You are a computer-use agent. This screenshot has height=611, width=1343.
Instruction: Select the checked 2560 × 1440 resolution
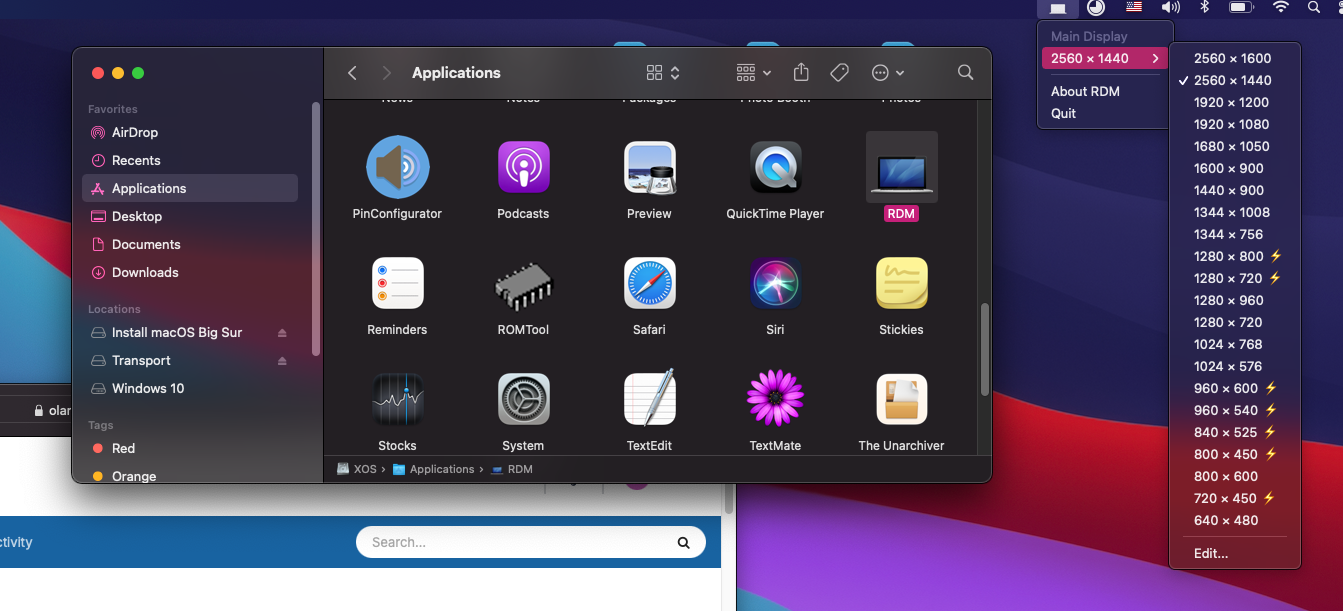click(x=1232, y=80)
